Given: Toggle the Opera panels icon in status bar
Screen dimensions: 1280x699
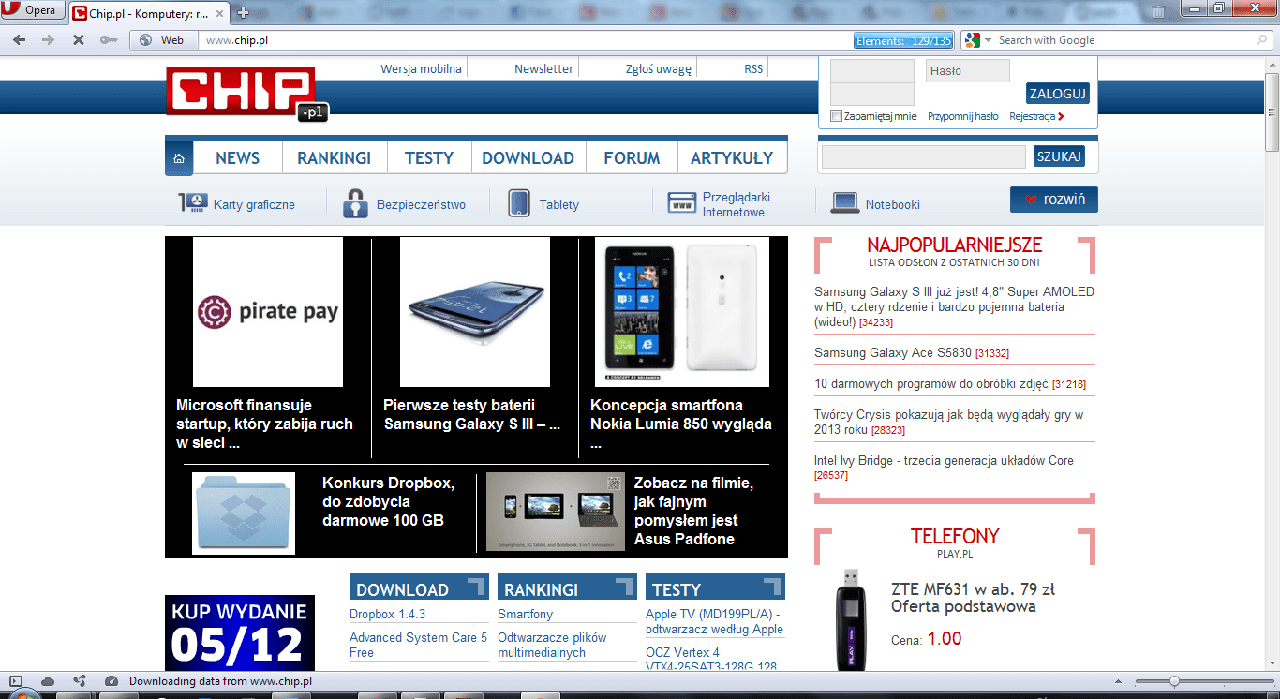Looking at the screenshot, I should tap(16, 681).
